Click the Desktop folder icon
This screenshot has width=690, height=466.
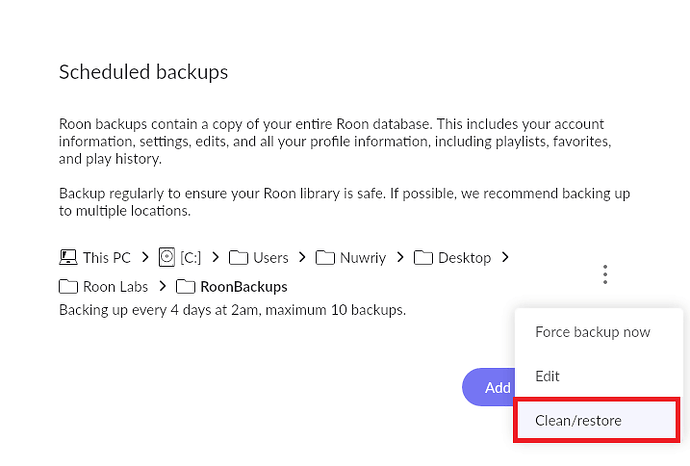(423, 258)
